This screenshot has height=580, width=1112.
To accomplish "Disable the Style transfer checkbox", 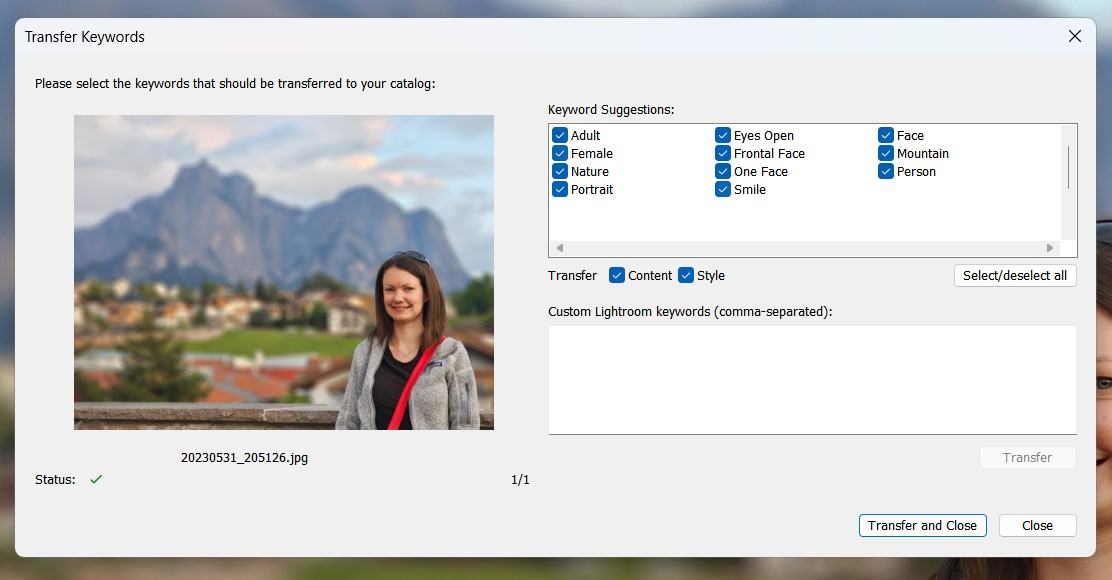I will pos(686,275).
